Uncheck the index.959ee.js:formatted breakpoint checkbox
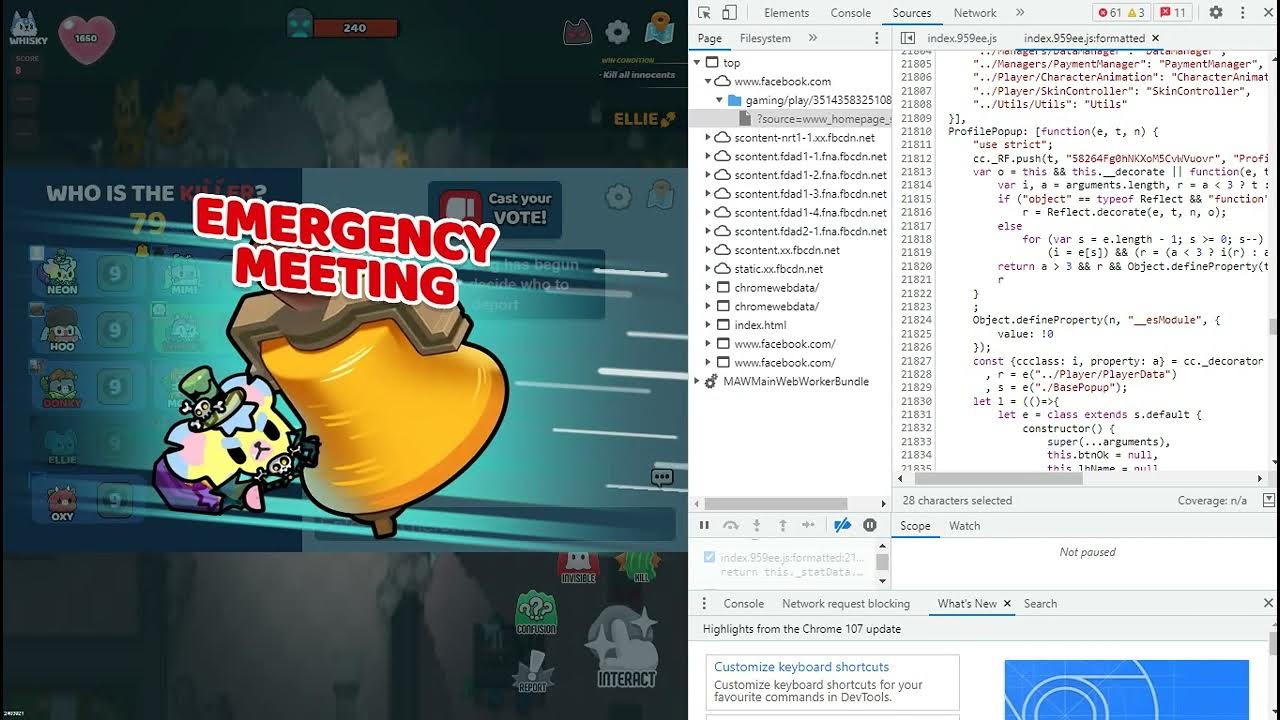The width and height of the screenshot is (1280, 720). (709, 557)
